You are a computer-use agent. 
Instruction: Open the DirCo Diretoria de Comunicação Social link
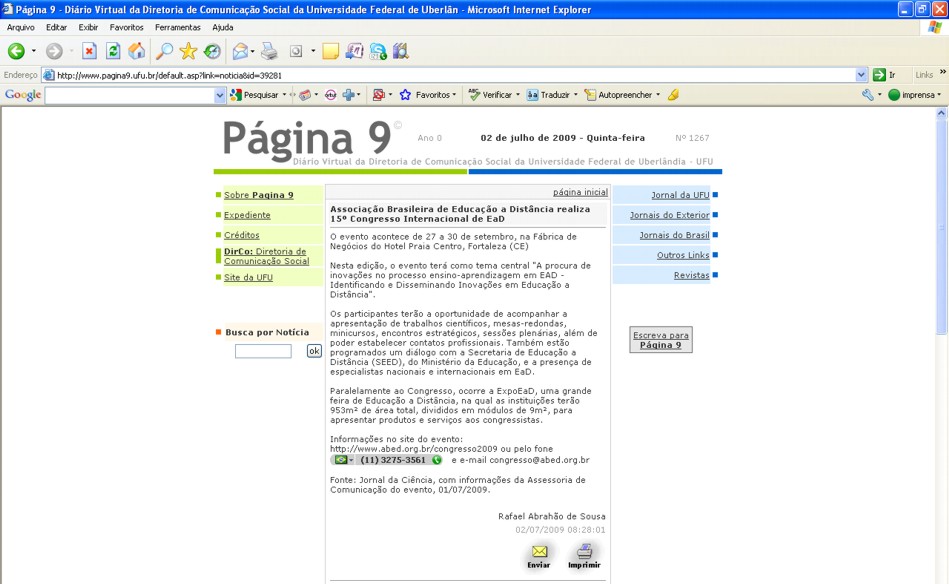[x=266, y=256]
